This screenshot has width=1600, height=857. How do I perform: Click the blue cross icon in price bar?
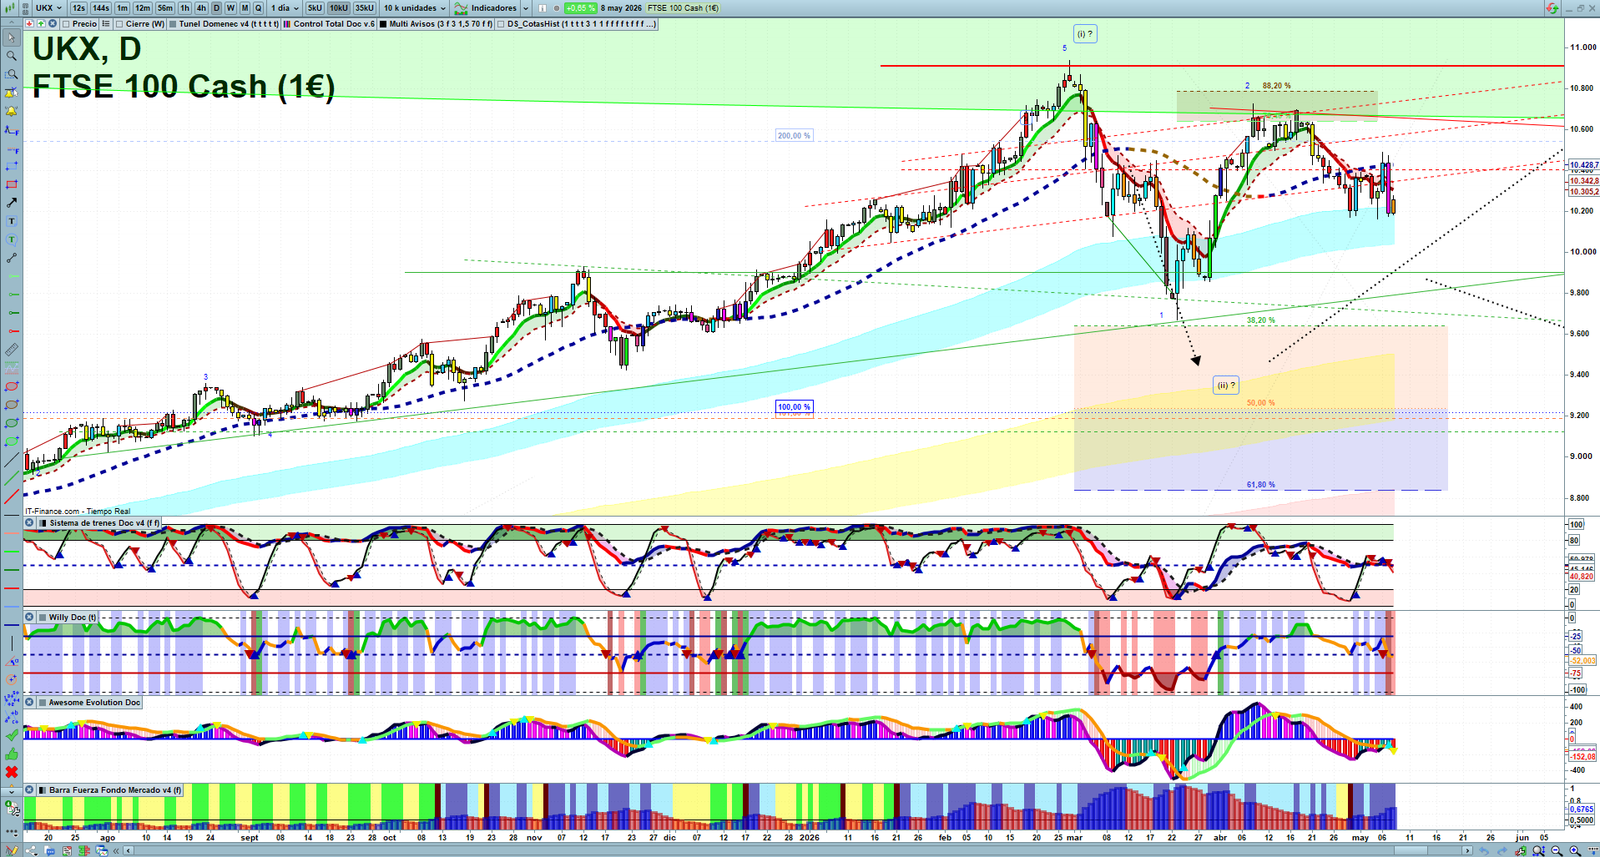52,23
